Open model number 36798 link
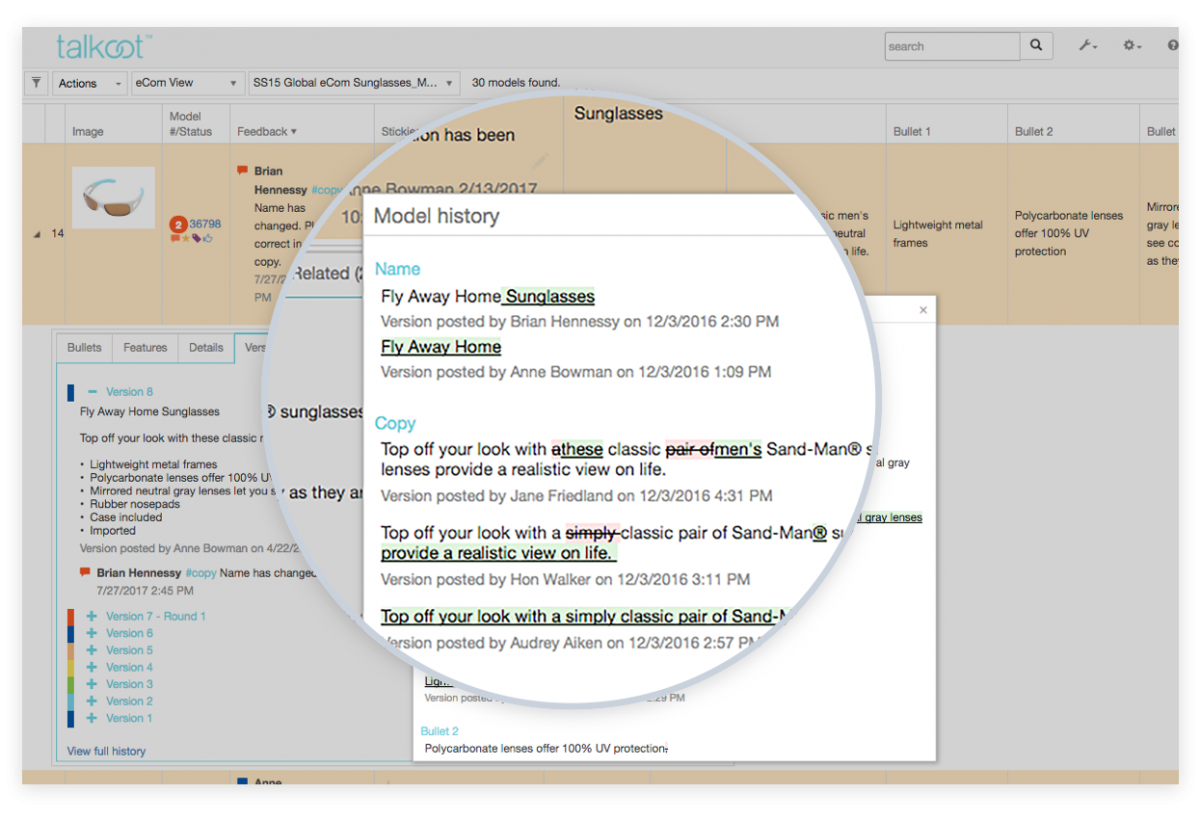 (205, 224)
